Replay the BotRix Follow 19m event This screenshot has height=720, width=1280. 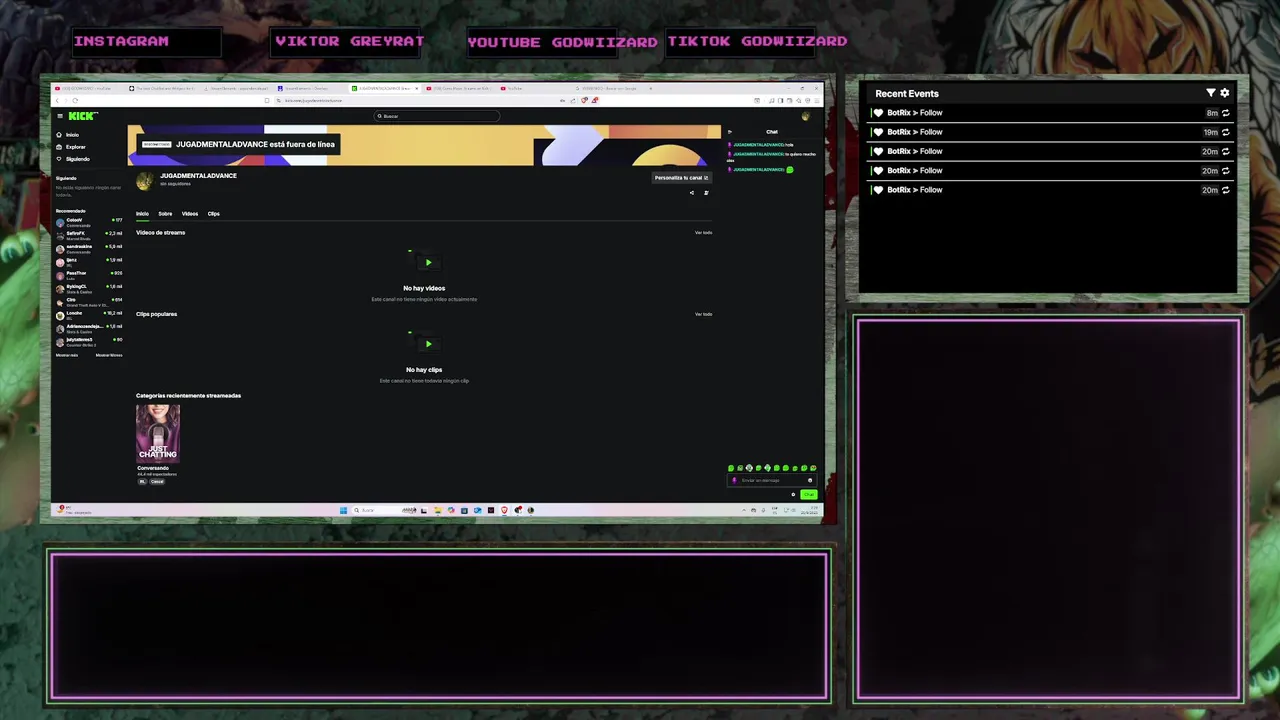pos(1226,132)
